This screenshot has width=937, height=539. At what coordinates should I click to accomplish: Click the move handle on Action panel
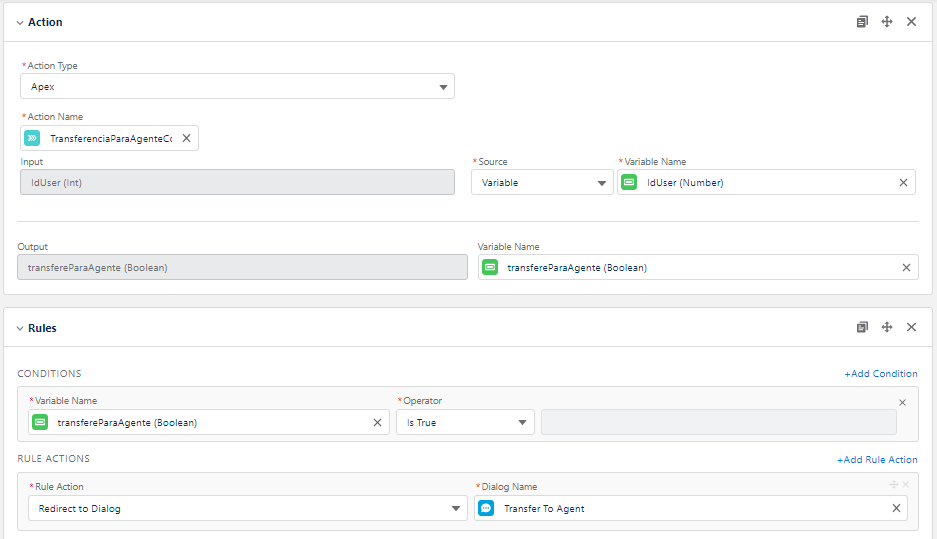pyautogui.click(x=887, y=22)
